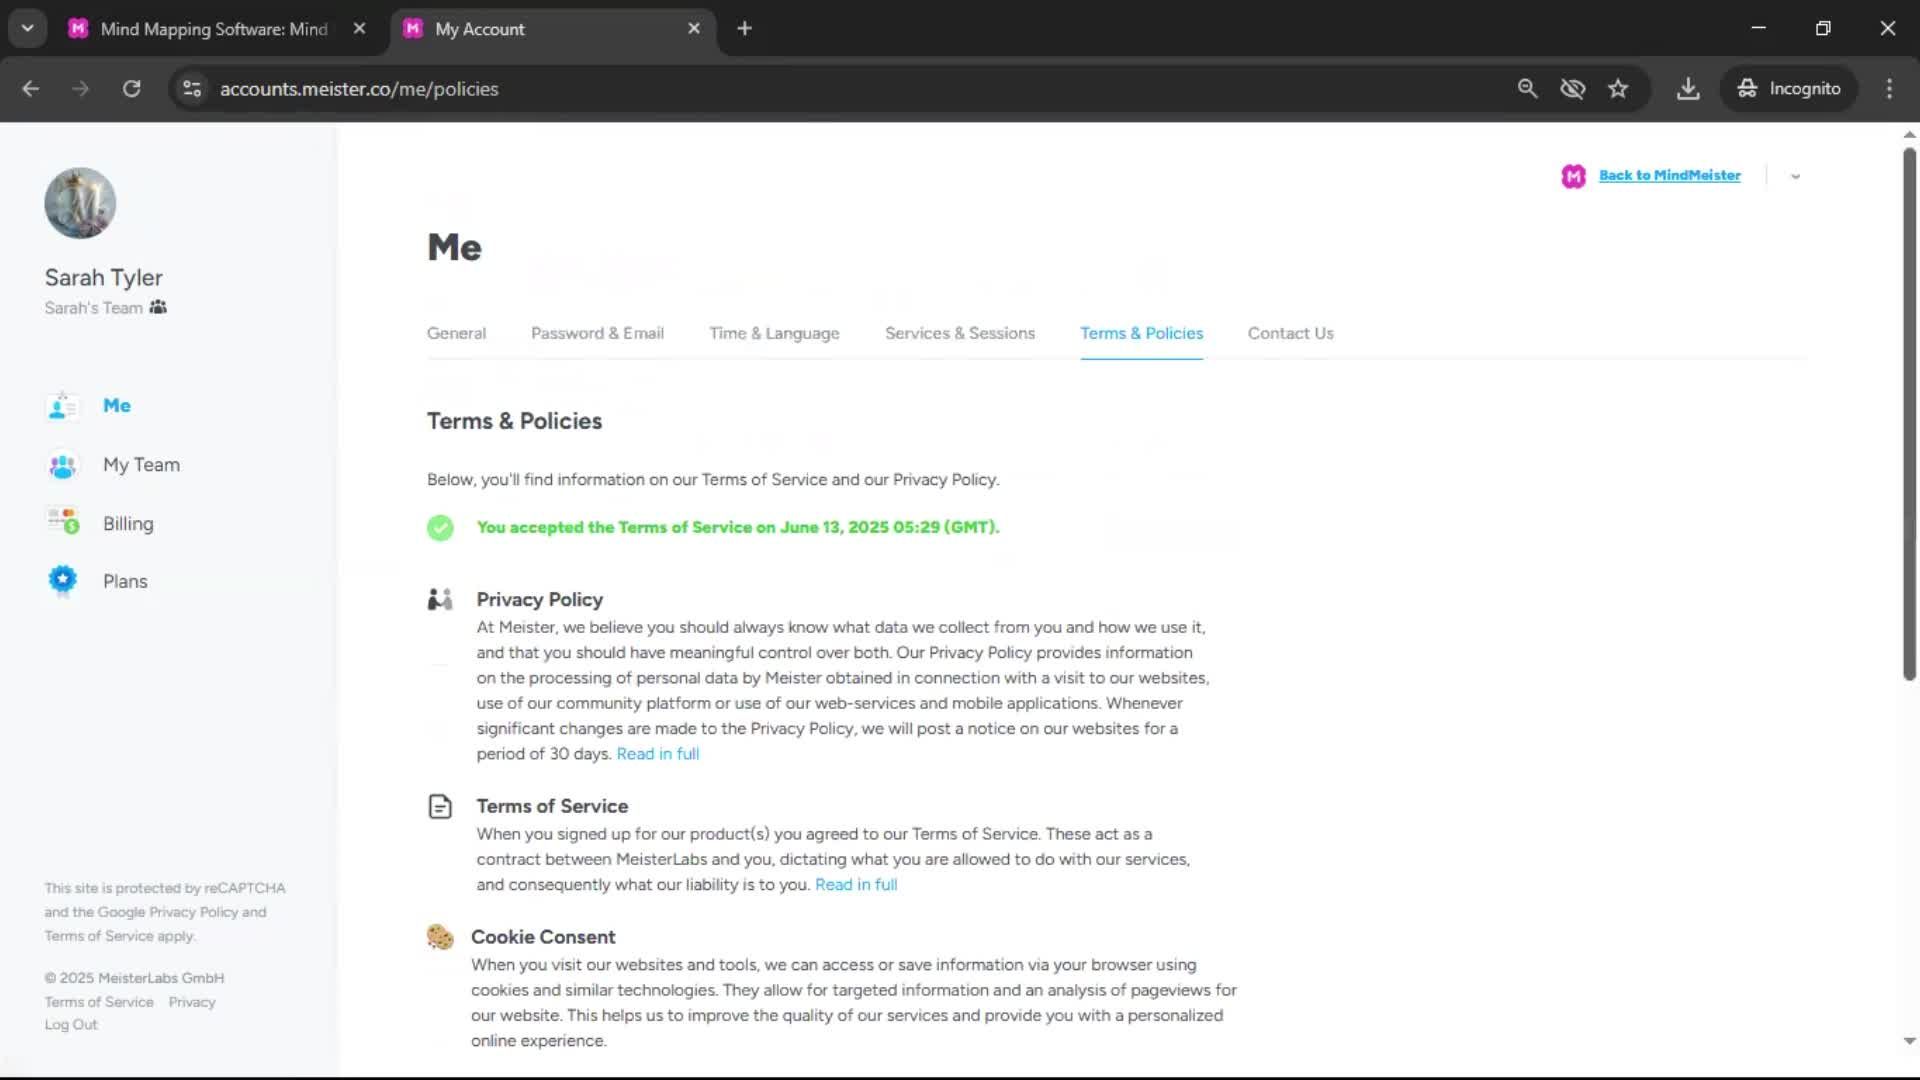Image resolution: width=1920 pixels, height=1080 pixels.
Task: Open a new browser tab
Action: [x=744, y=28]
